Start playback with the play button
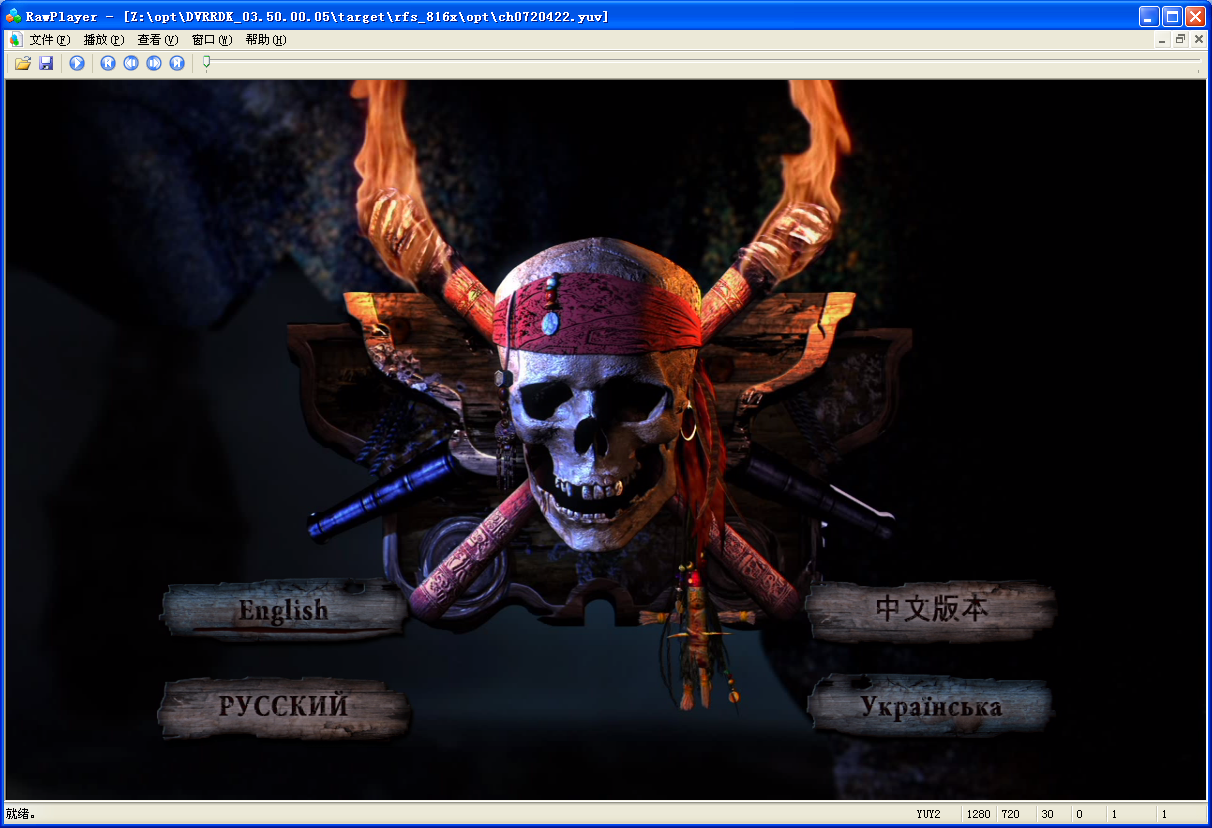 click(x=77, y=63)
